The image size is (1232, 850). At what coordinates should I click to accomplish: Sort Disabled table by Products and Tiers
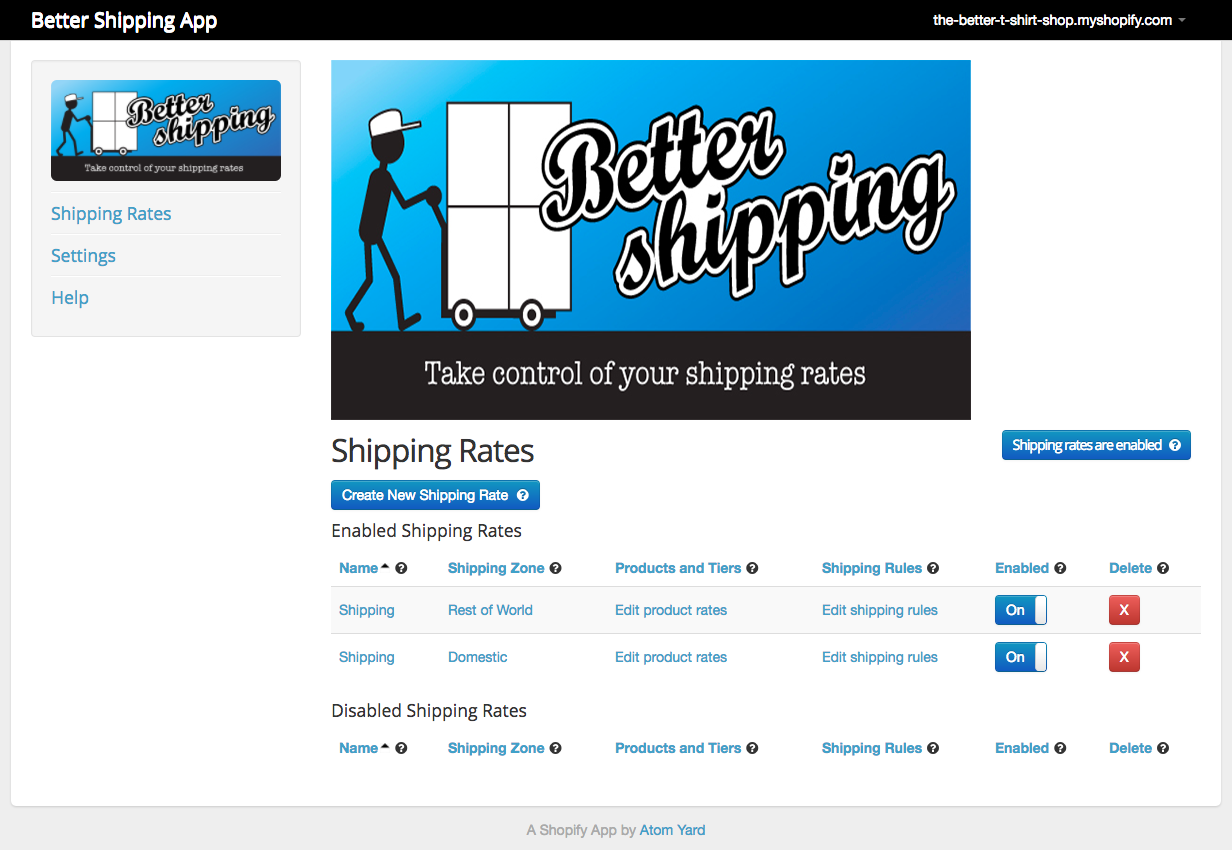click(x=678, y=748)
